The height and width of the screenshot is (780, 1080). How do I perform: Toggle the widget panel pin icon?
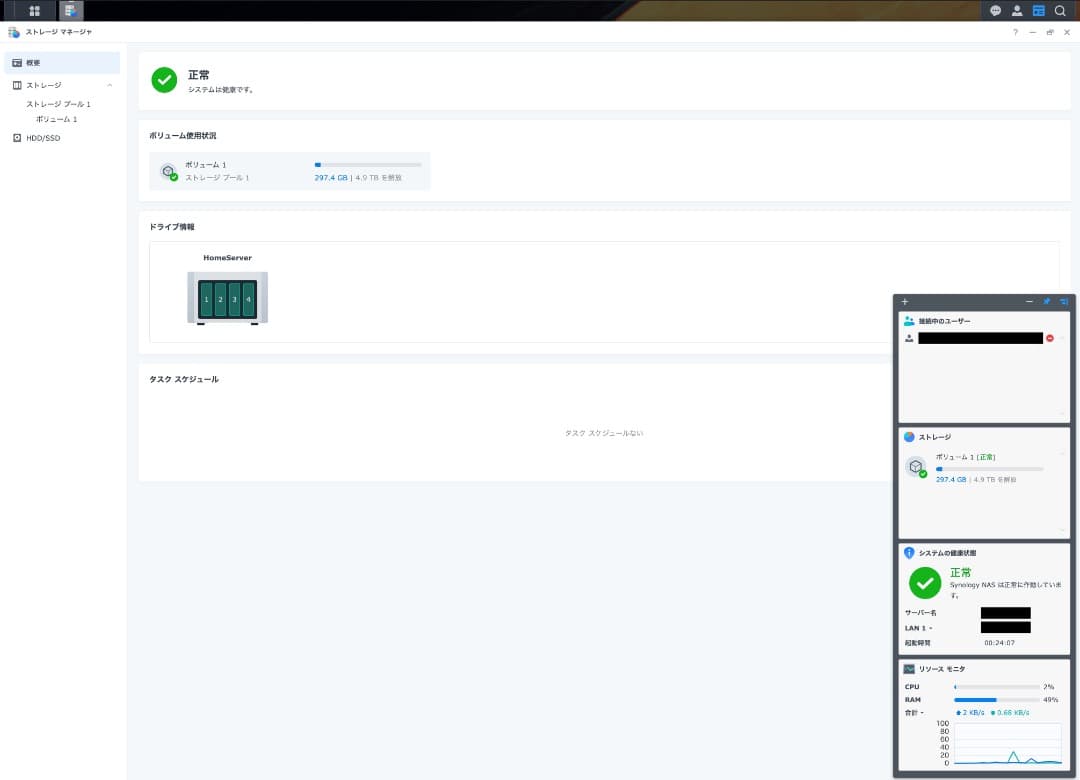[1046, 301]
